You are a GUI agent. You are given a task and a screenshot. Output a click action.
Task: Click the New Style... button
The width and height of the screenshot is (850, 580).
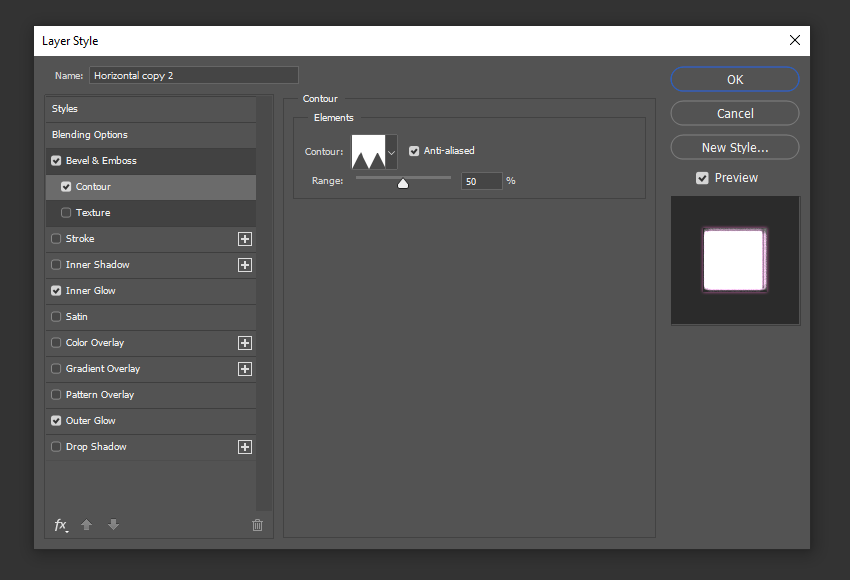coord(735,147)
